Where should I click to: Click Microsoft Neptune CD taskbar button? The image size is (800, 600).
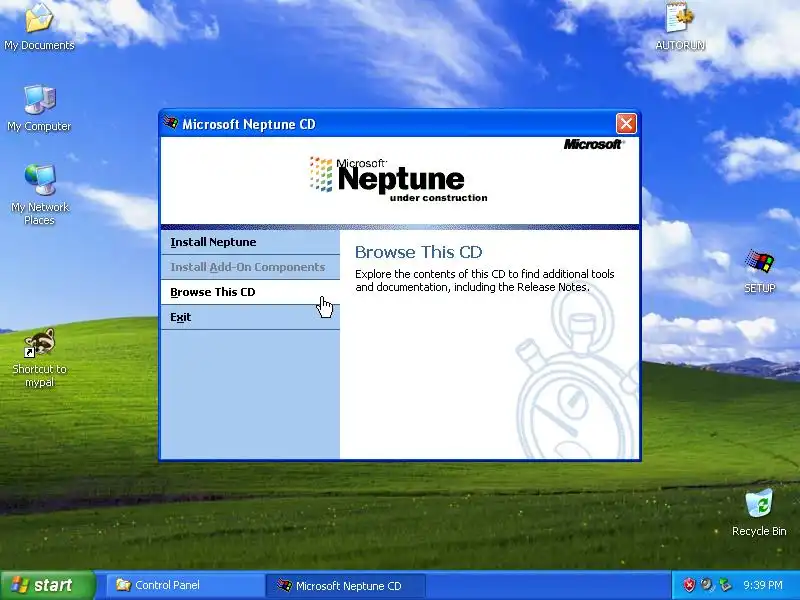[345, 585]
